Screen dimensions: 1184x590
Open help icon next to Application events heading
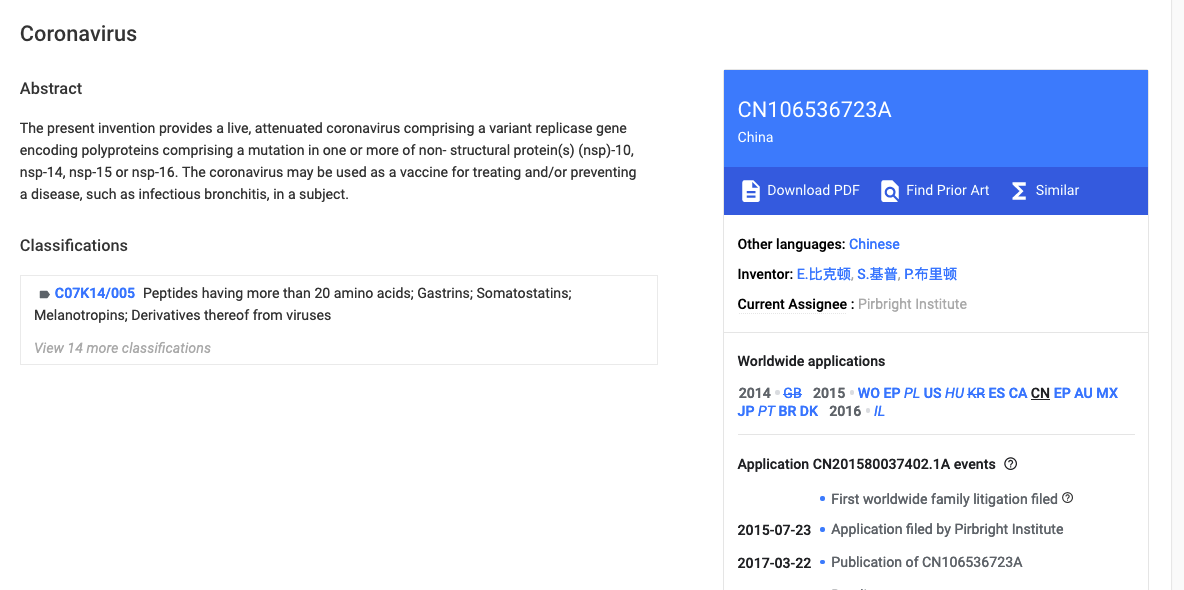click(x=1010, y=464)
